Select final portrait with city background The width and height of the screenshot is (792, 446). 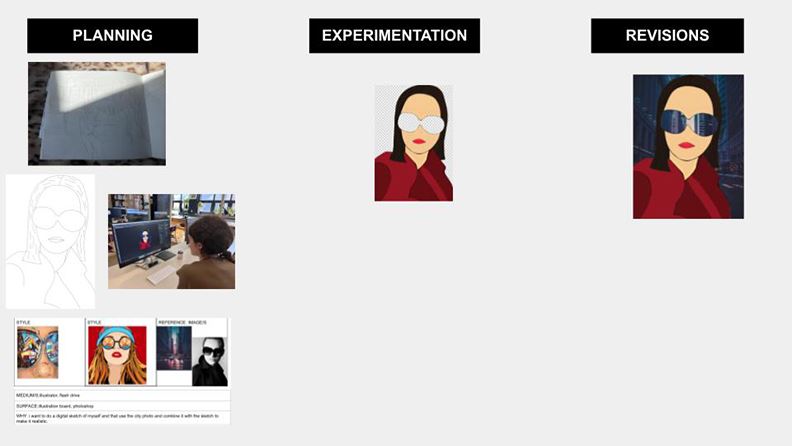(x=688, y=146)
